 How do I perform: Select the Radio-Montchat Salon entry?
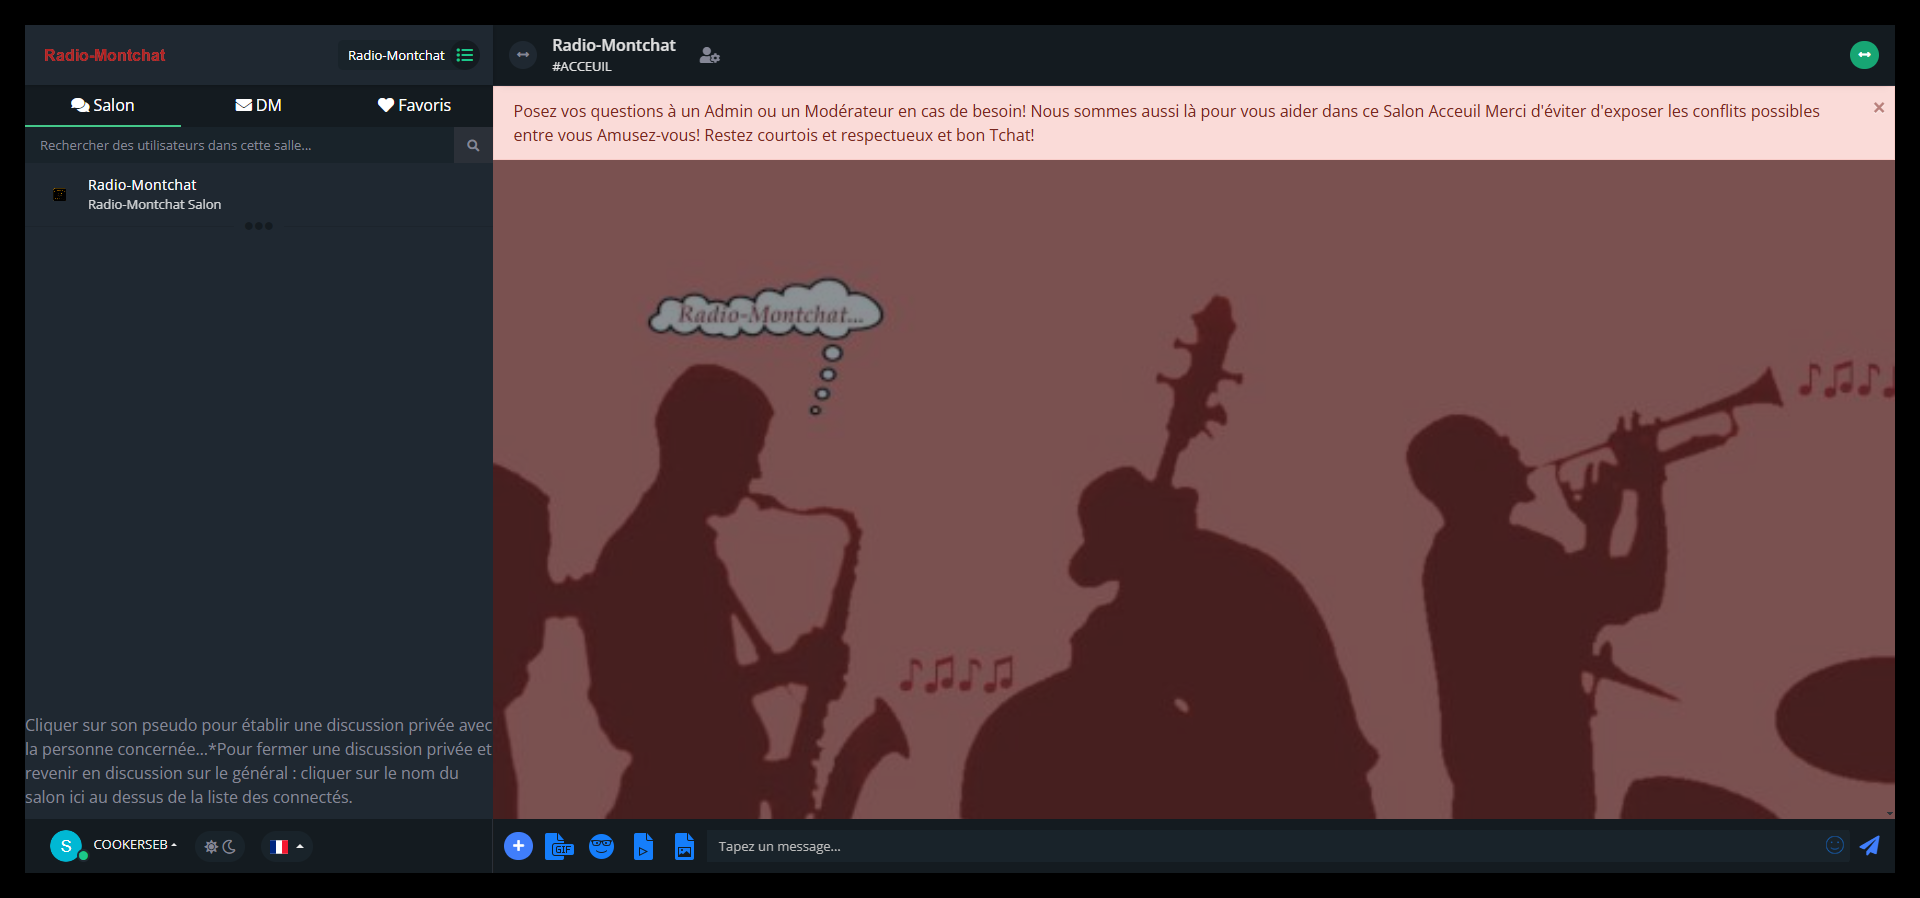tap(154, 194)
